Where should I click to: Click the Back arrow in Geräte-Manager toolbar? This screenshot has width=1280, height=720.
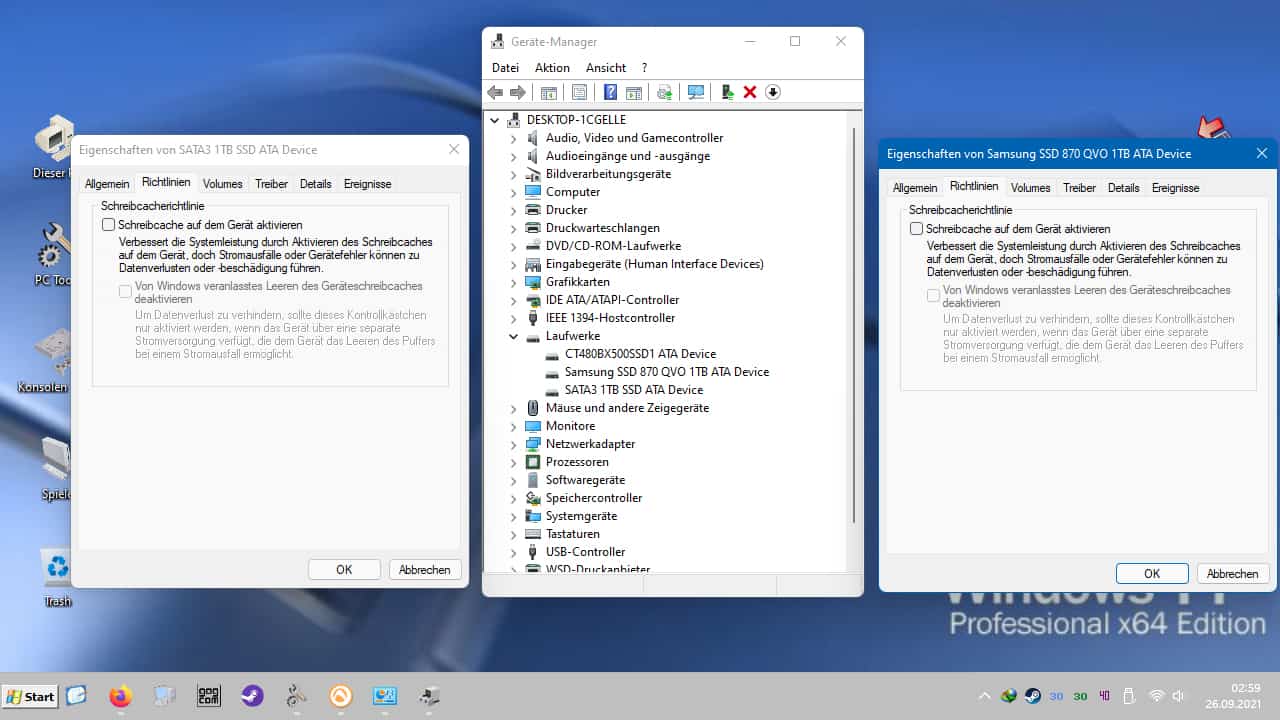[495, 92]
